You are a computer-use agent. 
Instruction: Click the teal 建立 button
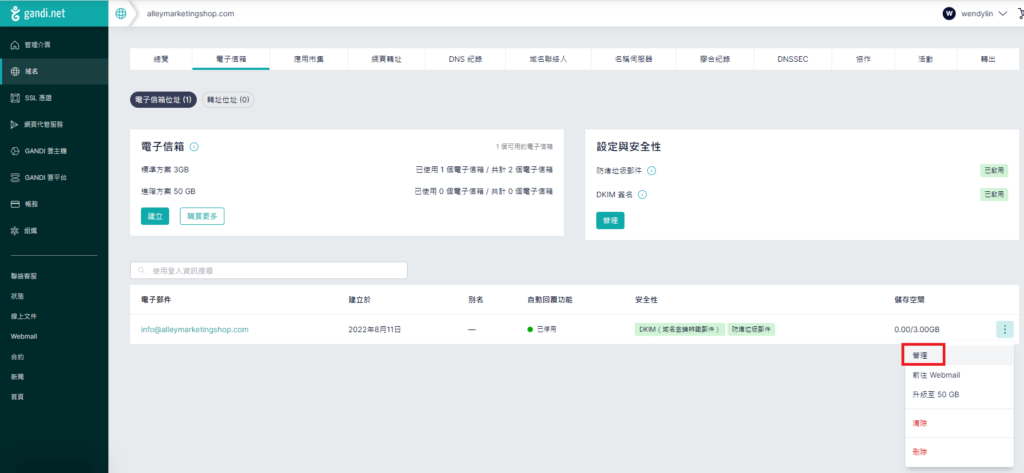pyautogui.click(x=155, y=216)
